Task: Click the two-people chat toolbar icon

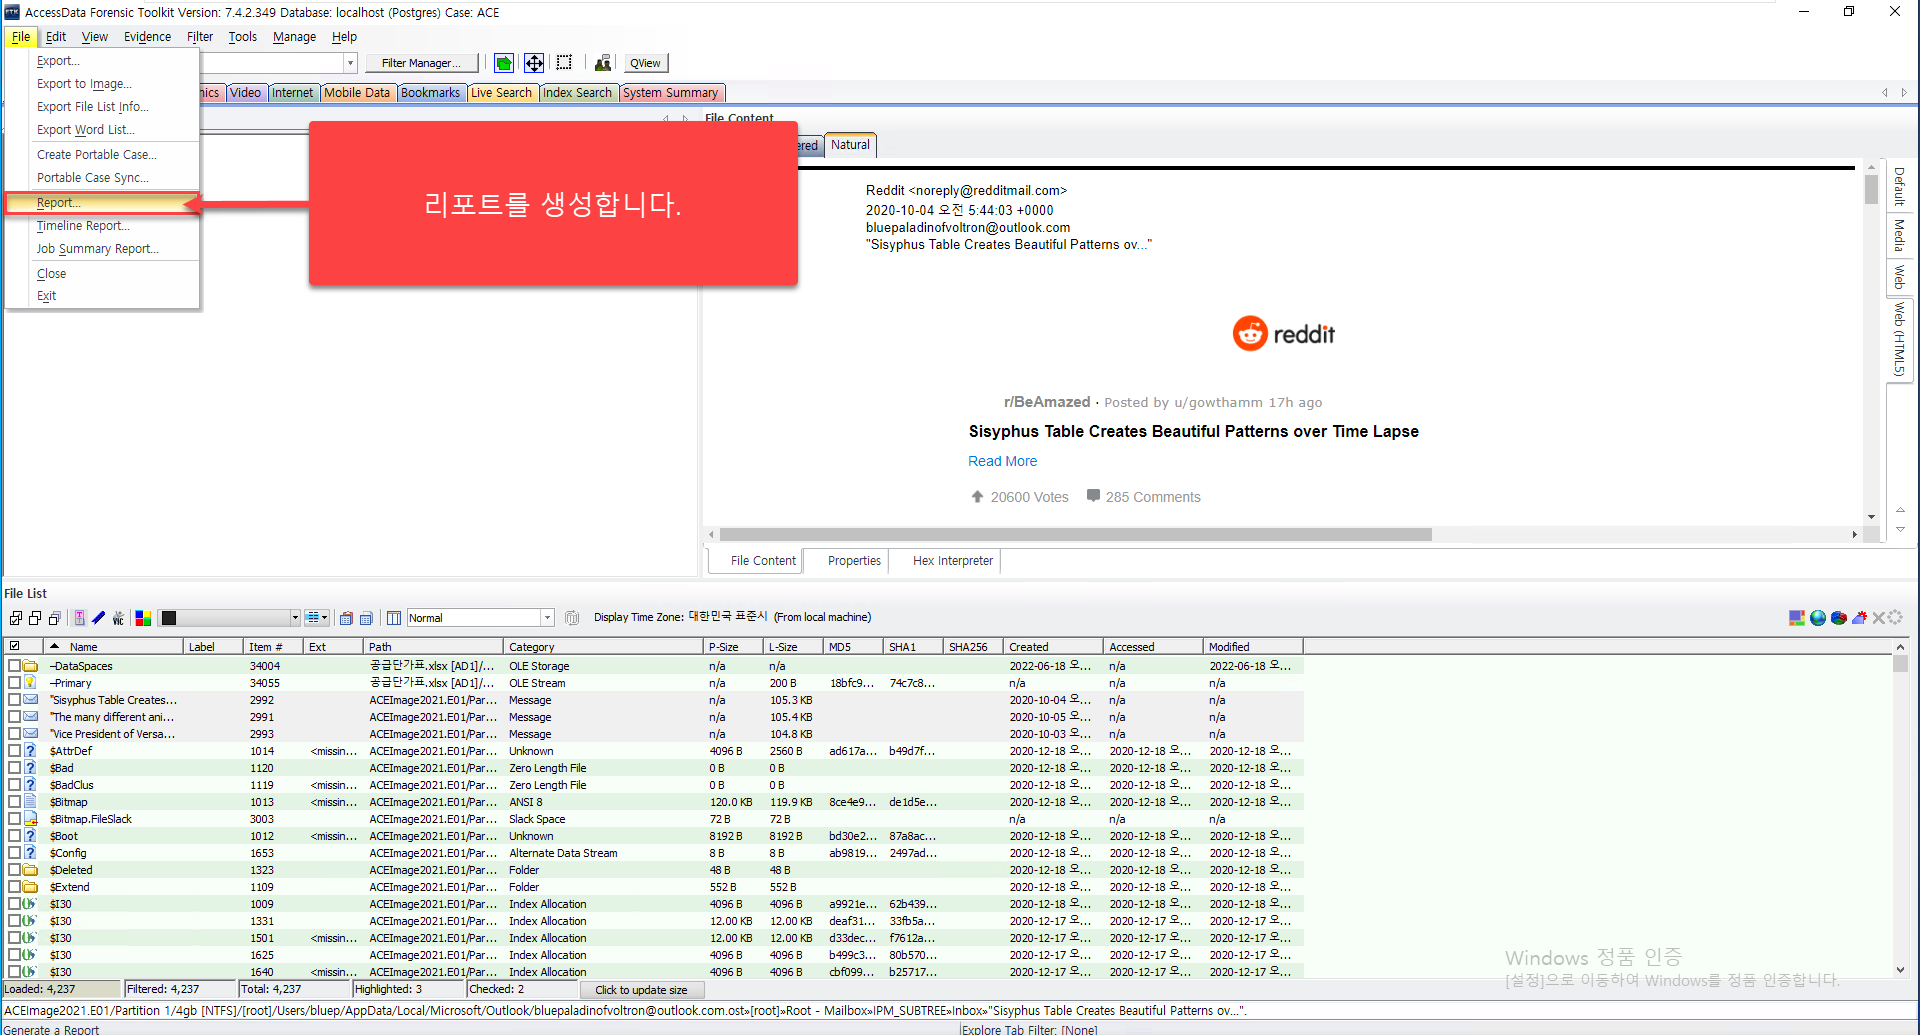Action: tap(602, 63)
